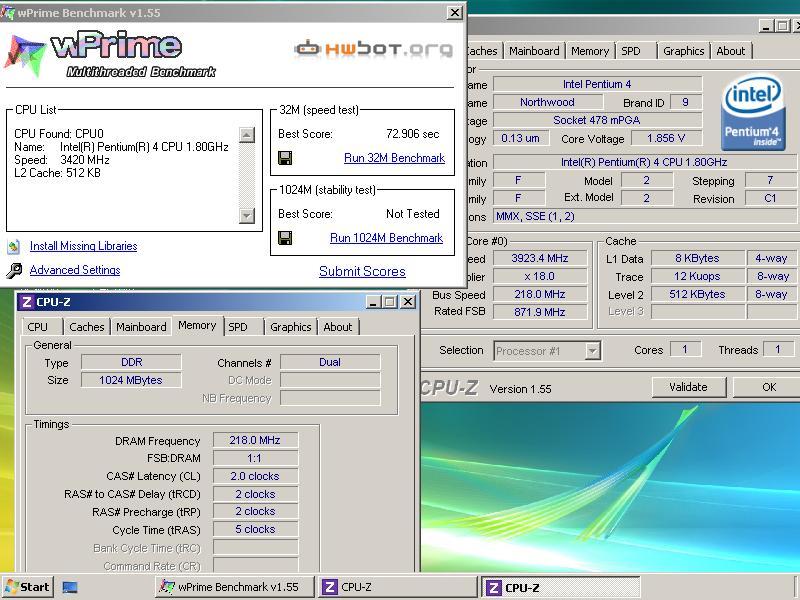Open Install Missing Libraries link
The image size is (800, 600).
[84, 246]
